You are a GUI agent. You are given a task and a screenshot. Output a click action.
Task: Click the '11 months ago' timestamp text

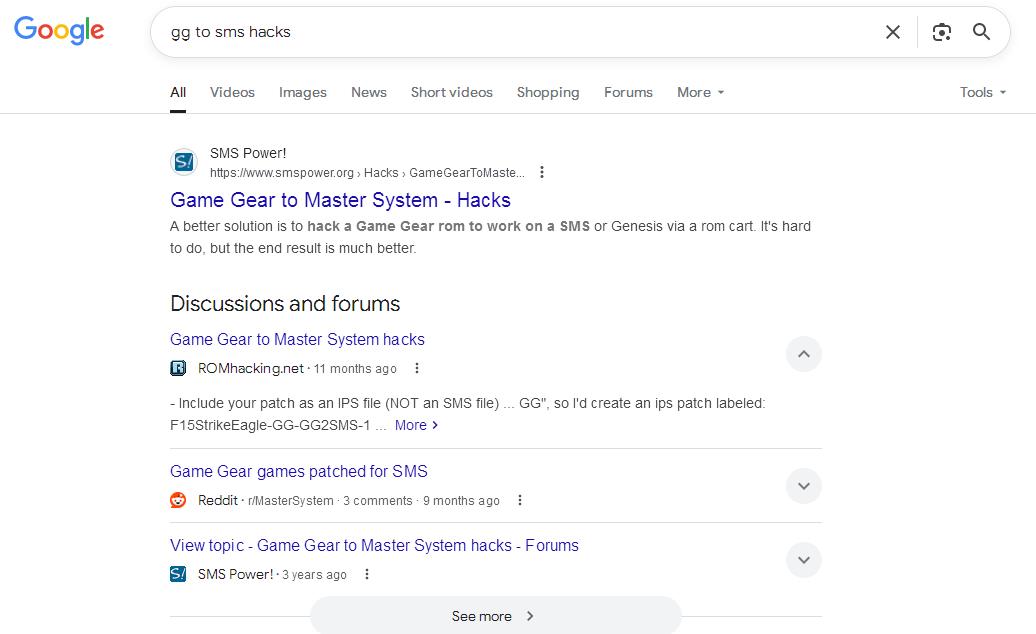click(355, 369)
